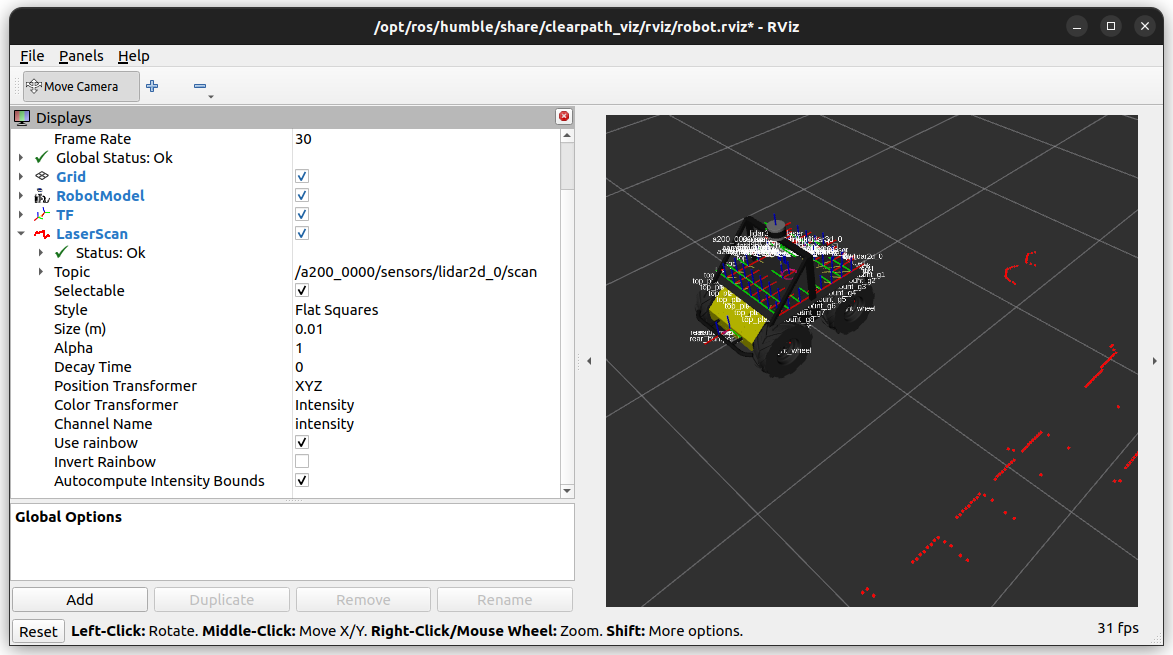Disable the Grid display checkbox
The width and height of the screenshot is (1173, 655).
[x=302, y=177]
